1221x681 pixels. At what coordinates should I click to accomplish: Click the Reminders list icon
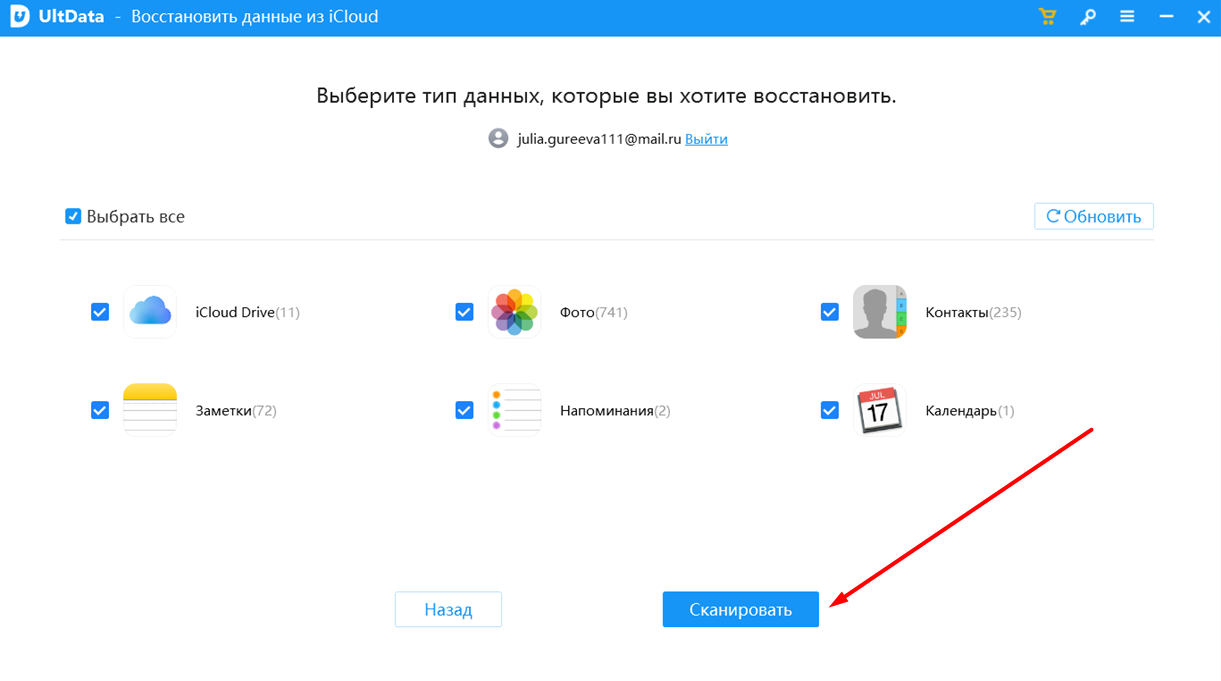click(x=514, y=410)
